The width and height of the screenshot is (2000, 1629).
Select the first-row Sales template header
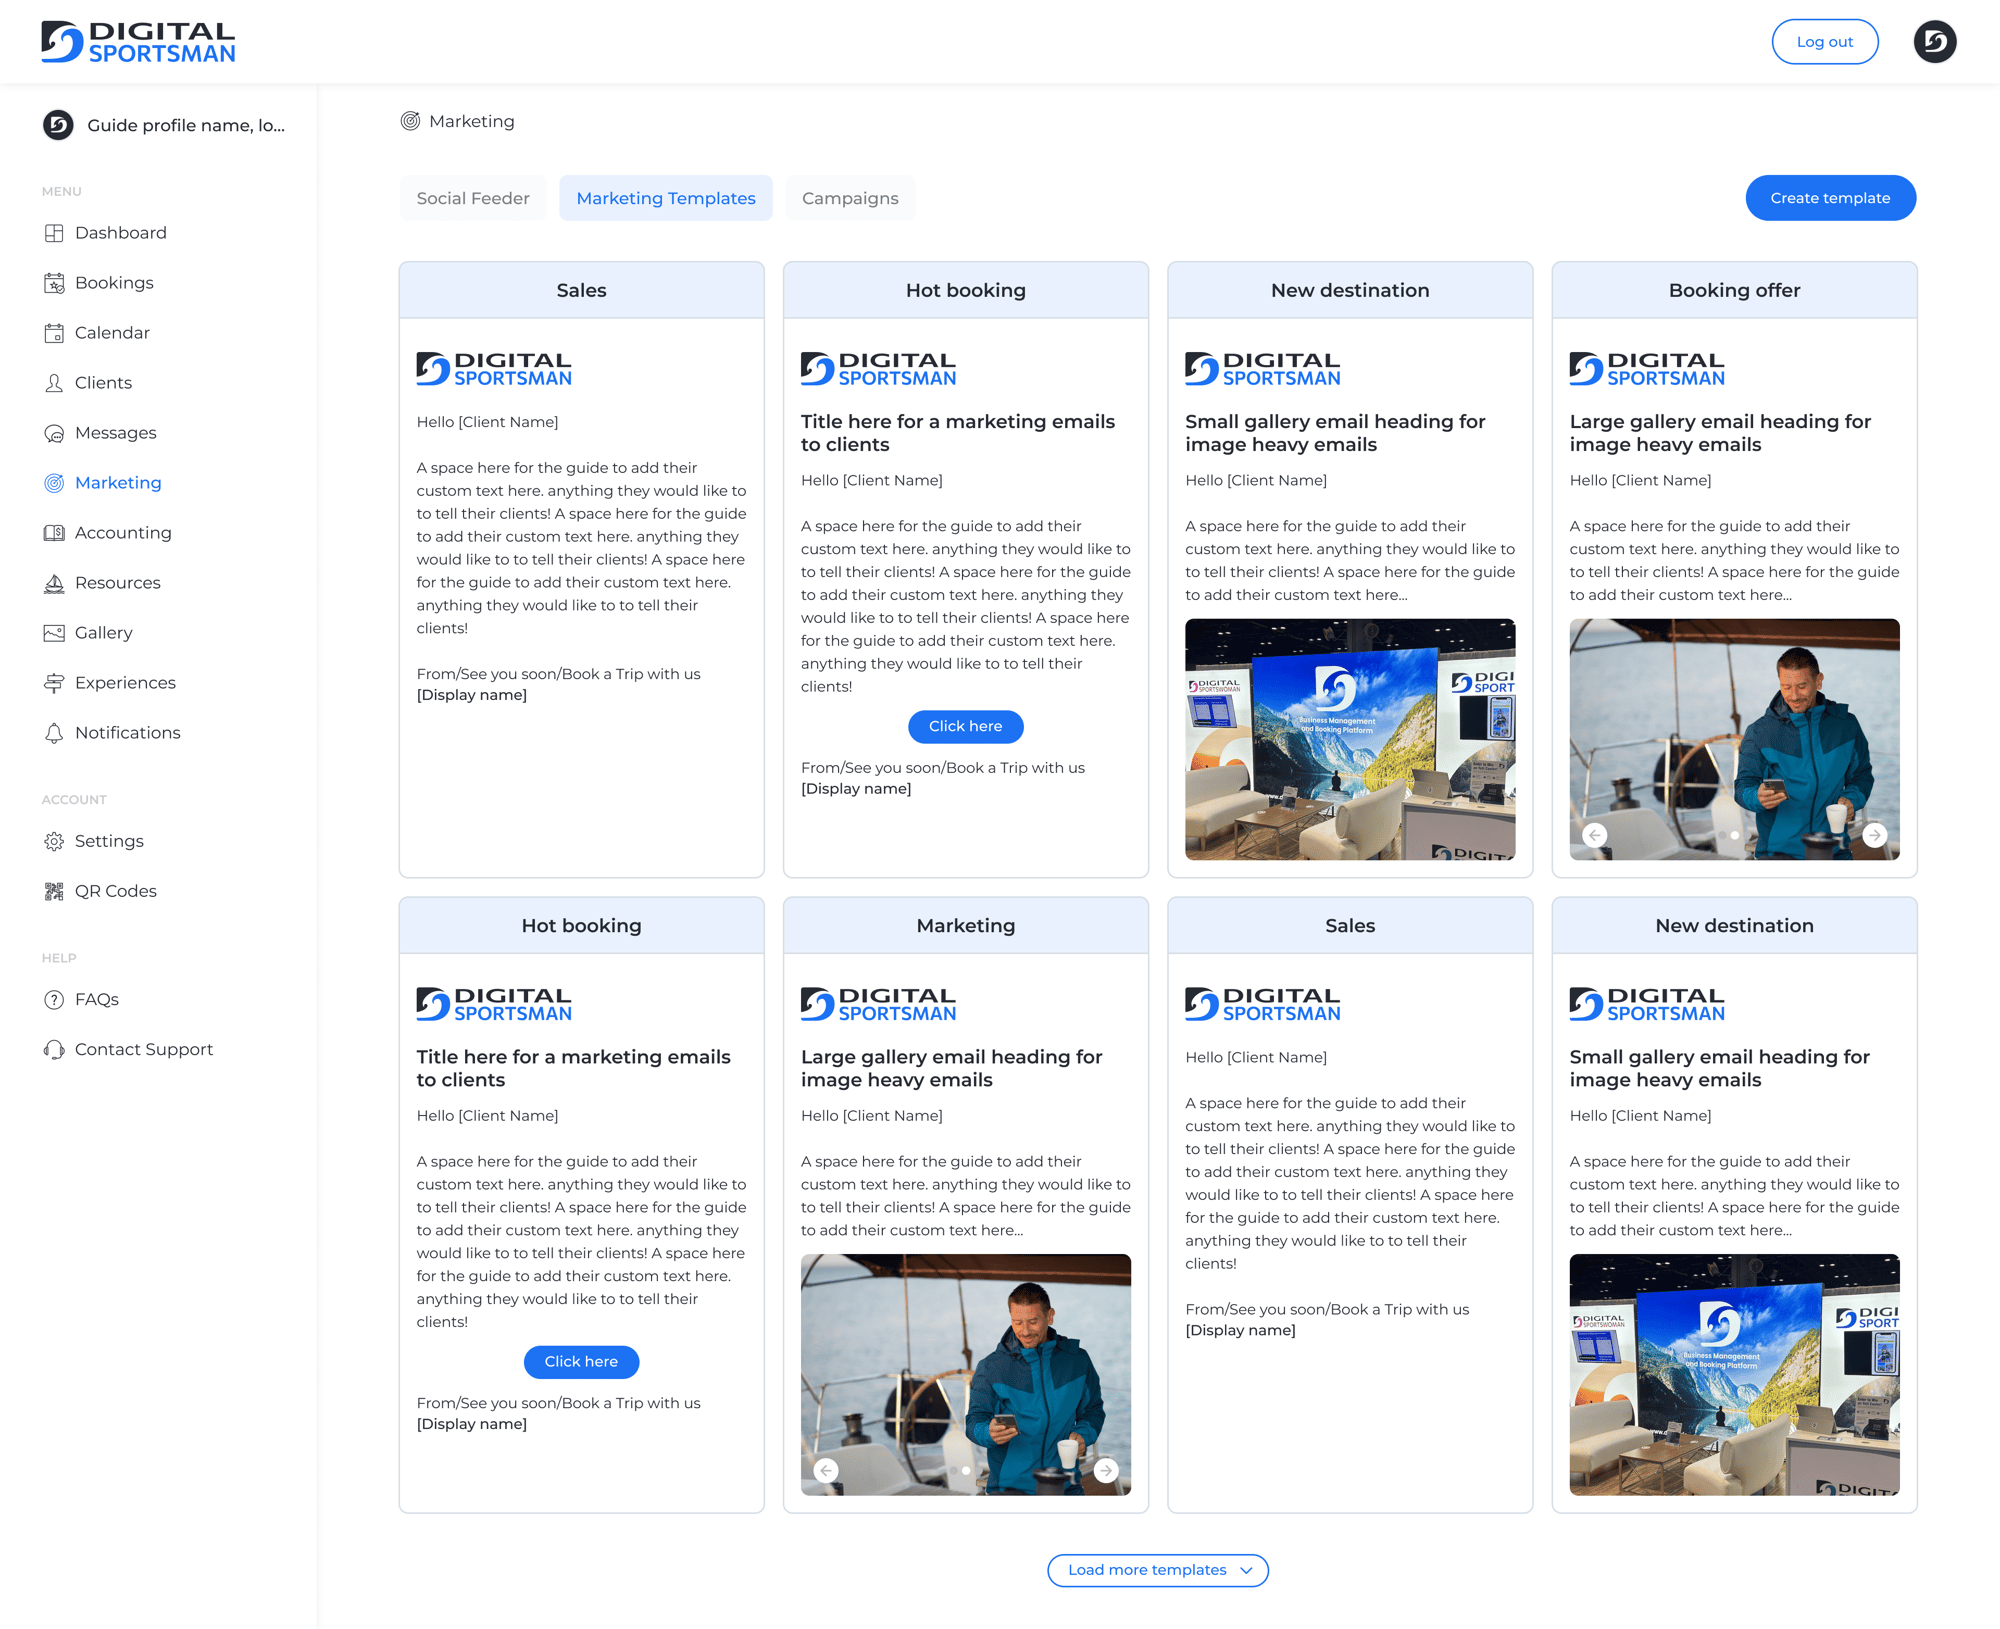(x=581, y=290)
